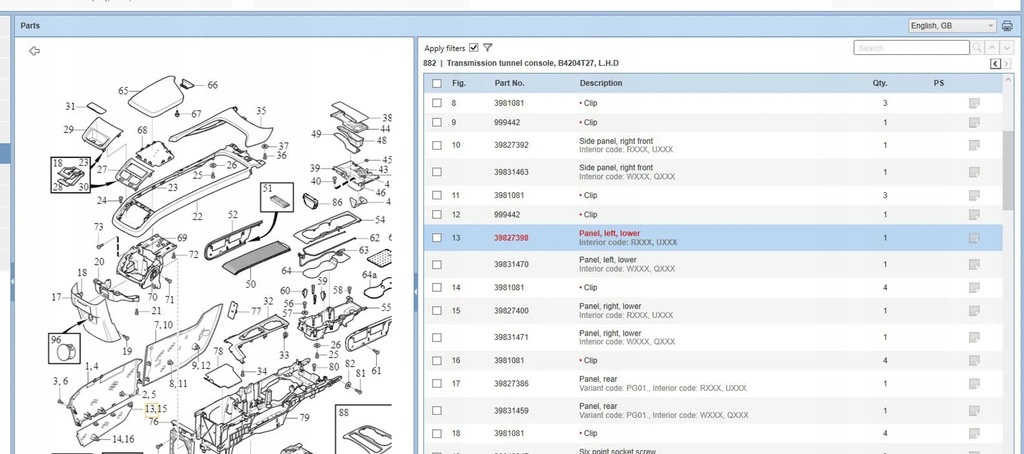The image size is (1024, 454).
Task: Select part number 39827386
Action: tap(511, 384)
